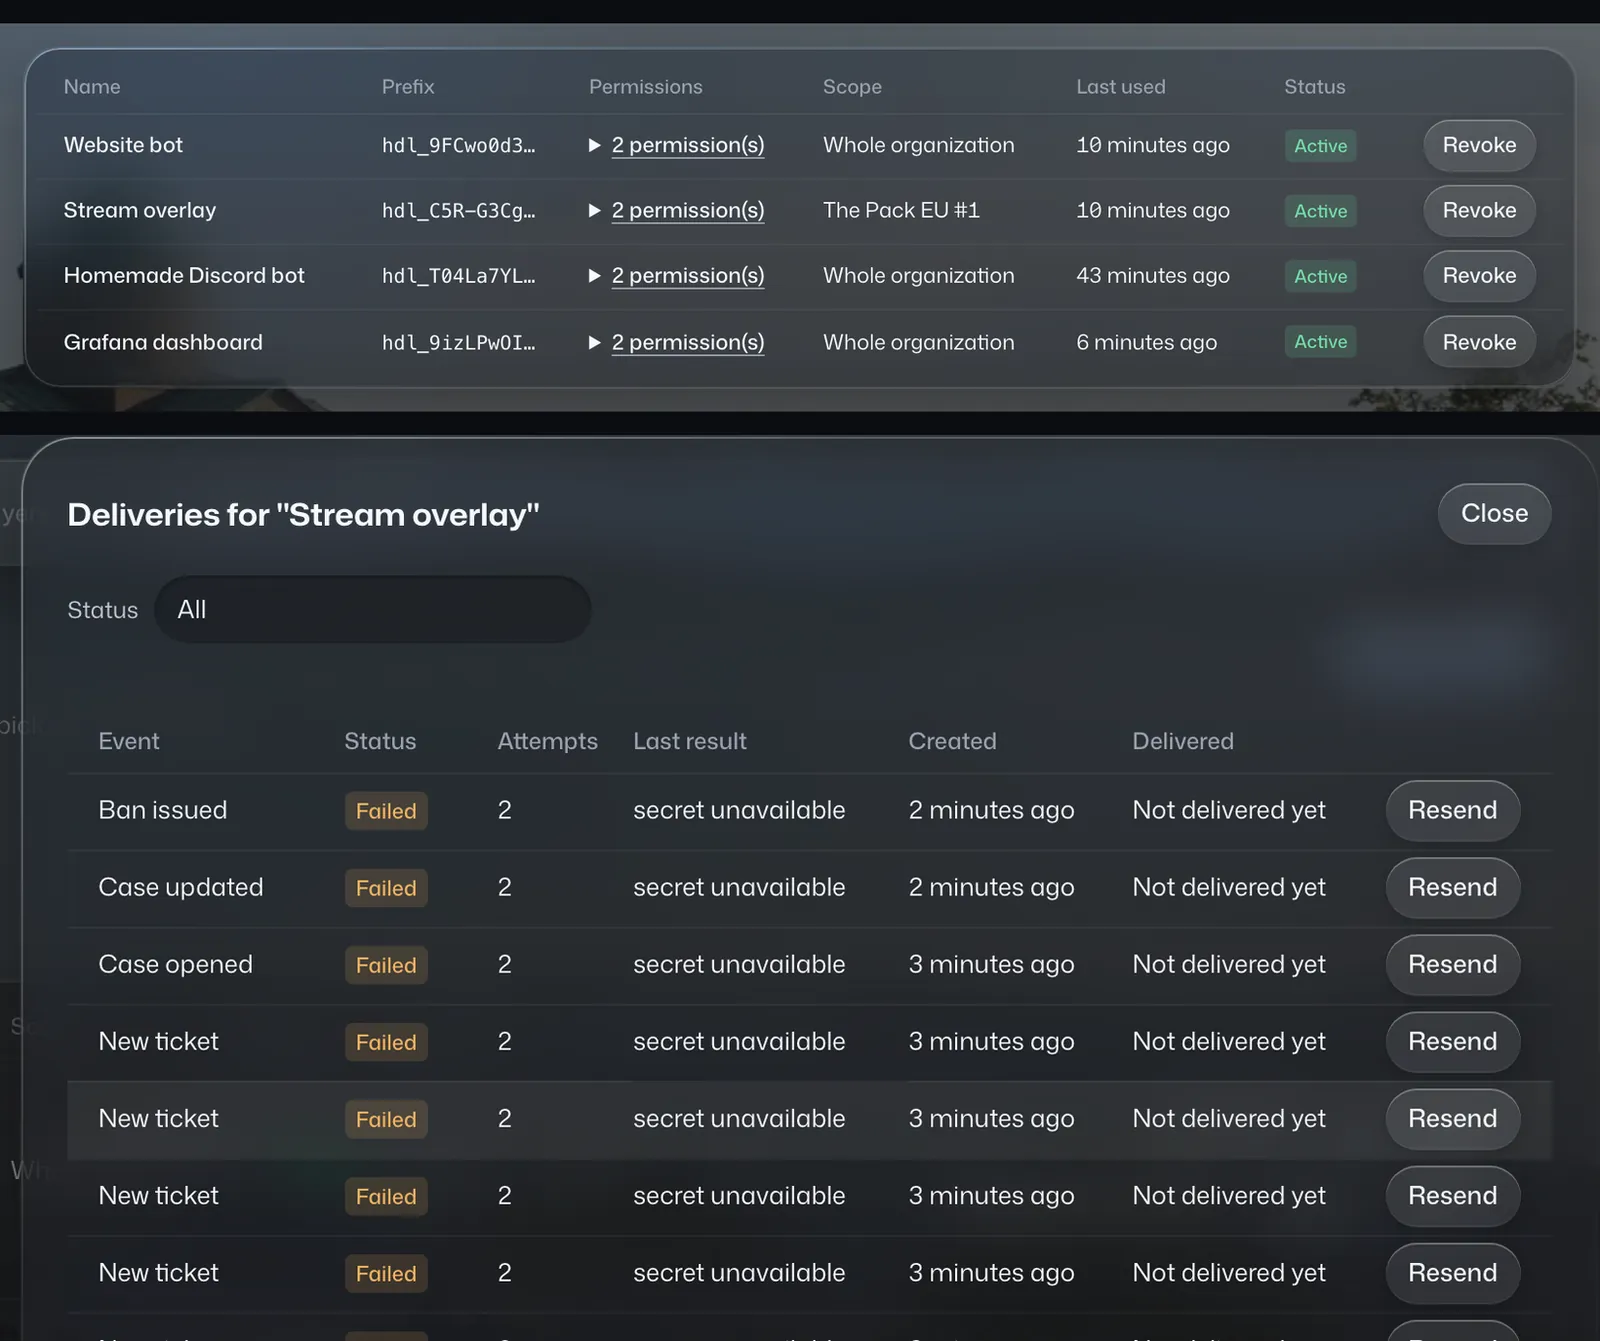The image size is (1600, 1341).
Task: Resend the Ban issued delivery
Action: coord(1452,810)
